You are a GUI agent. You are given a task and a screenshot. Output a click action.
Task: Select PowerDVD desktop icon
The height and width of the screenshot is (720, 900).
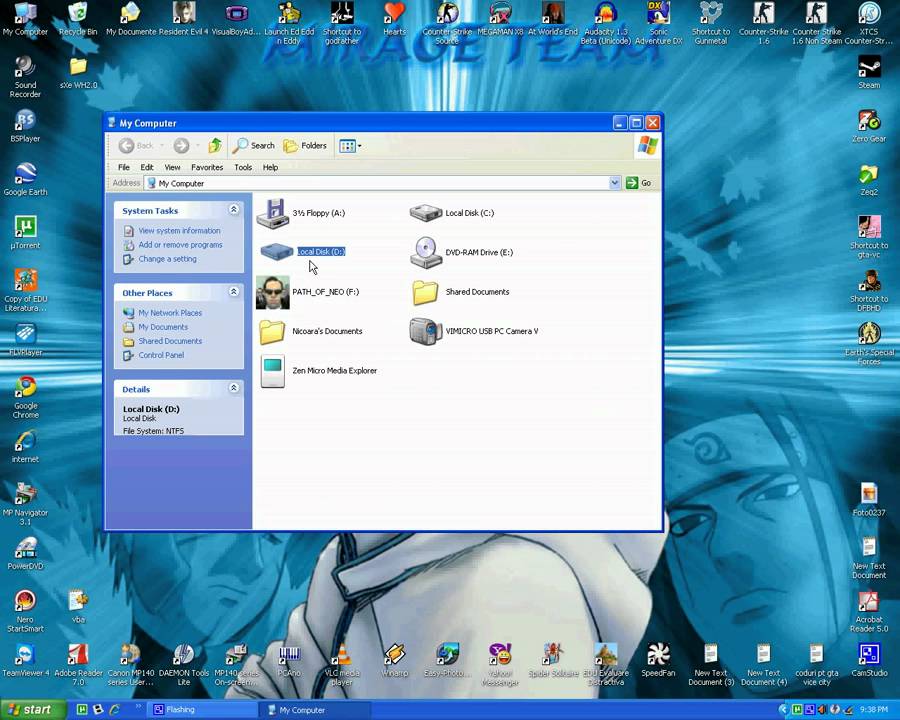(25, 553)
